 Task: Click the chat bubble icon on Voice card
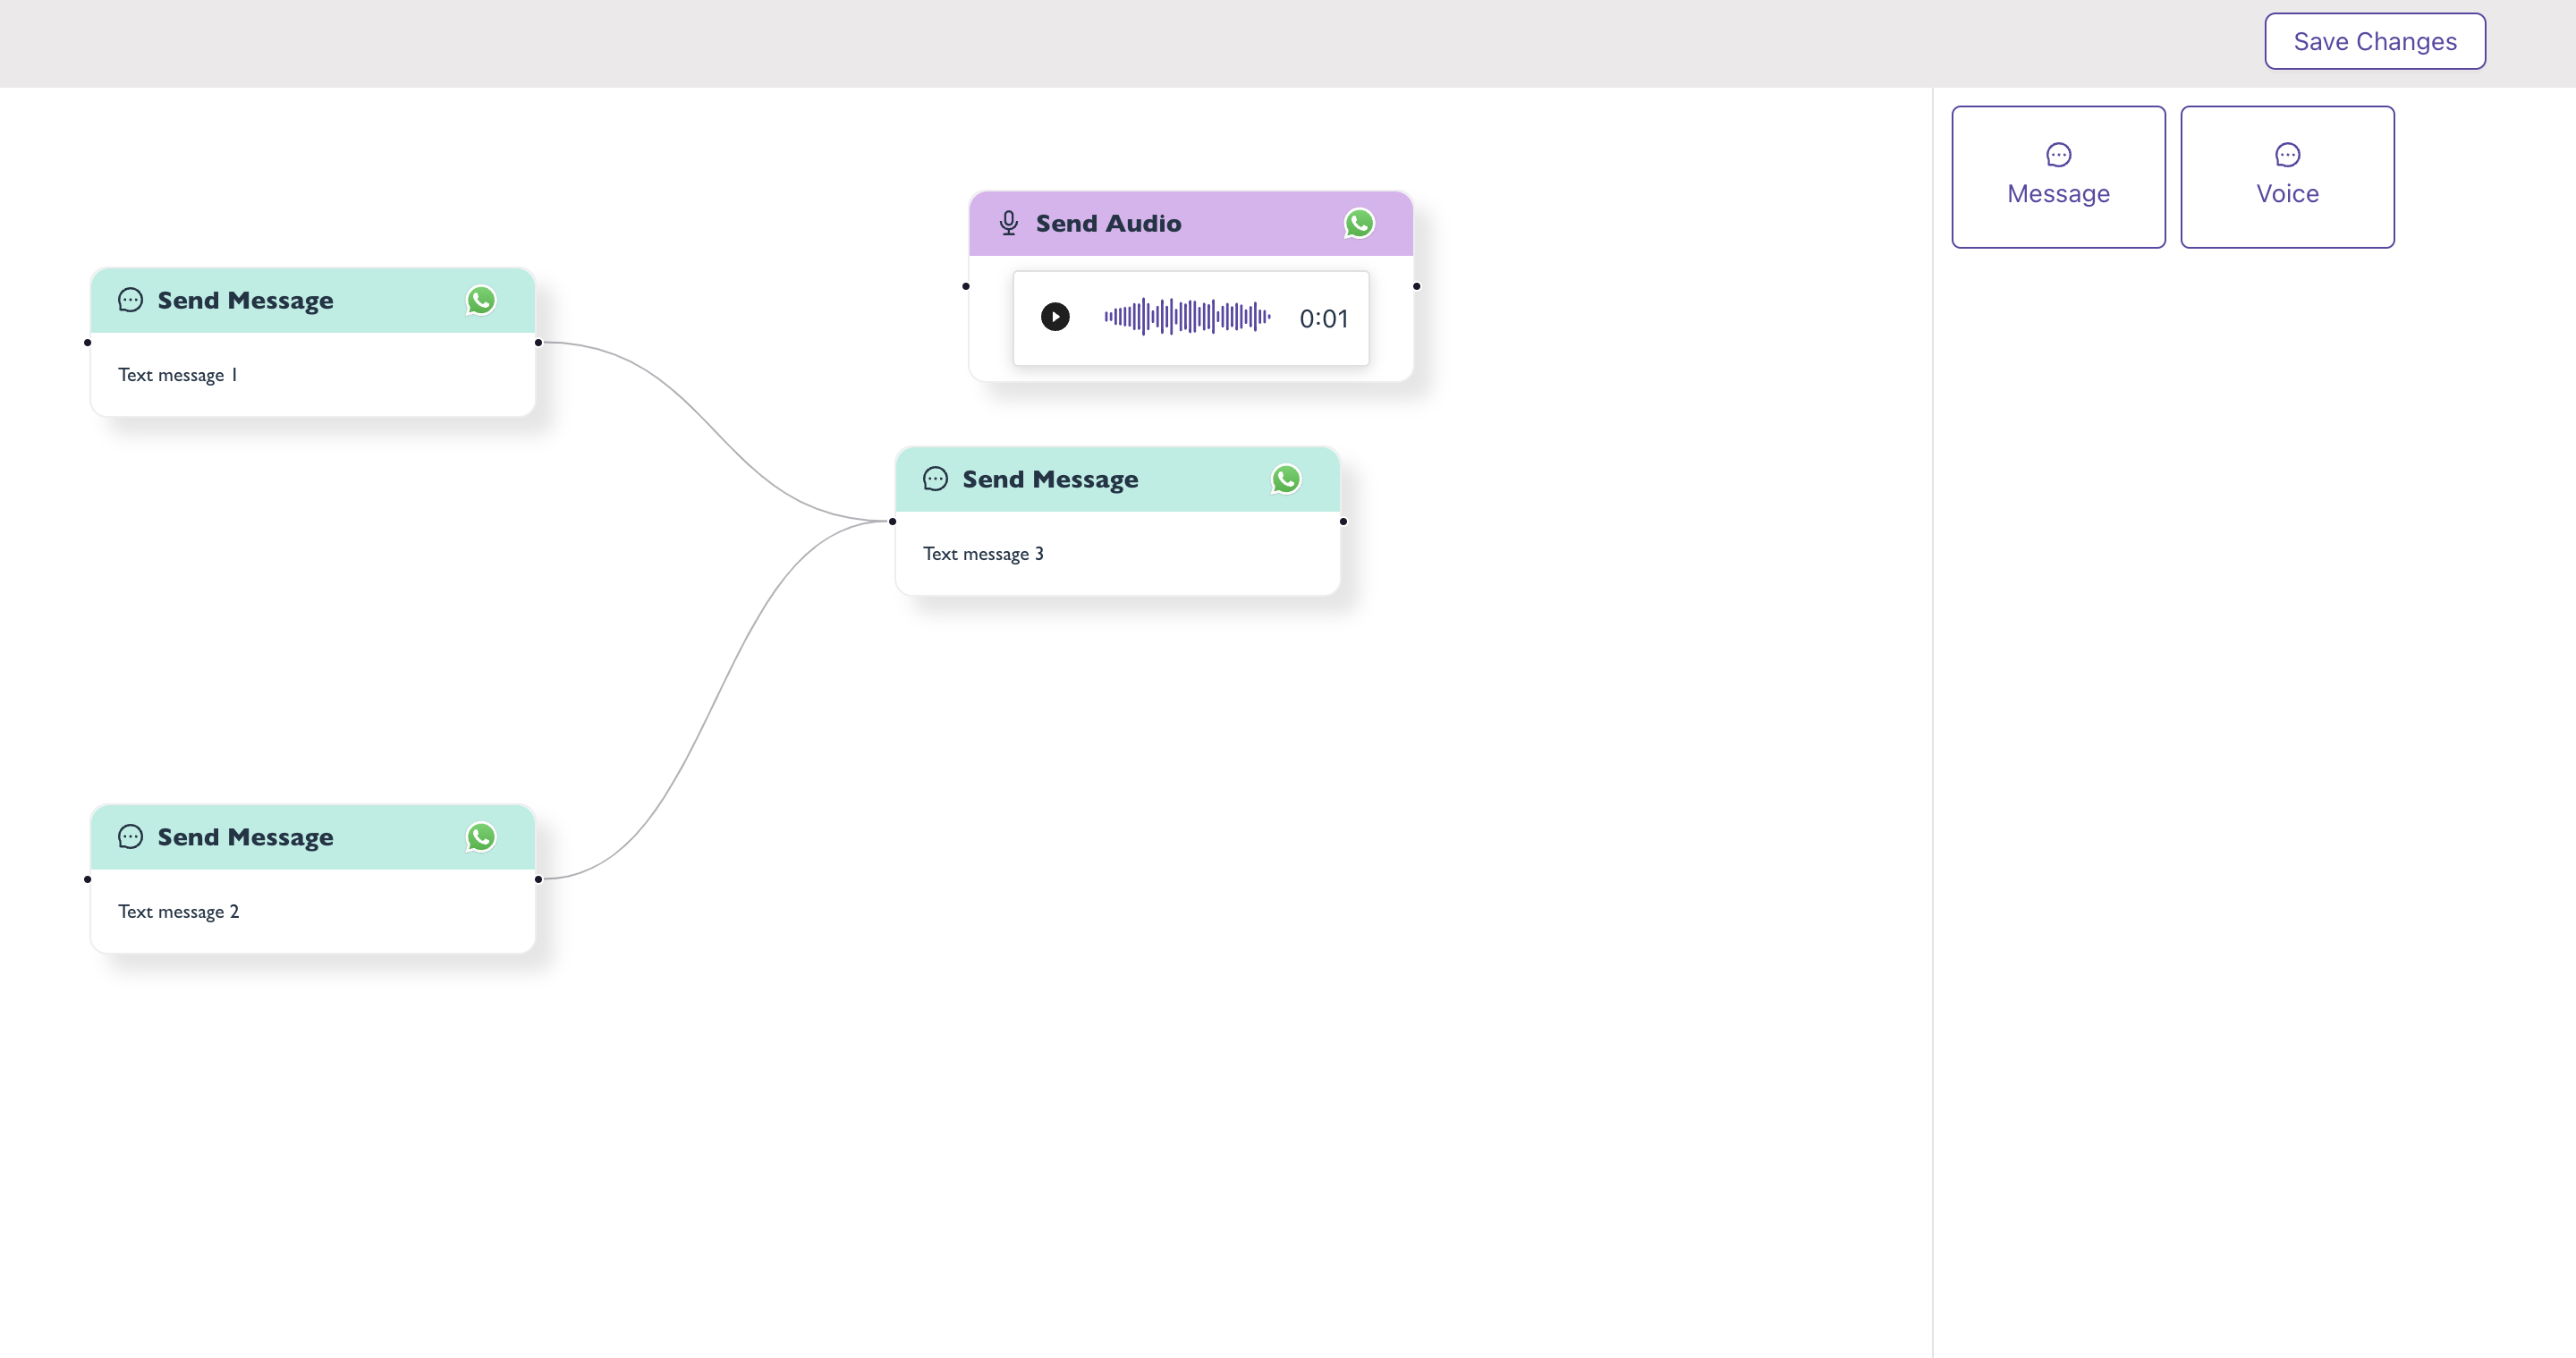click(2287, 155)
